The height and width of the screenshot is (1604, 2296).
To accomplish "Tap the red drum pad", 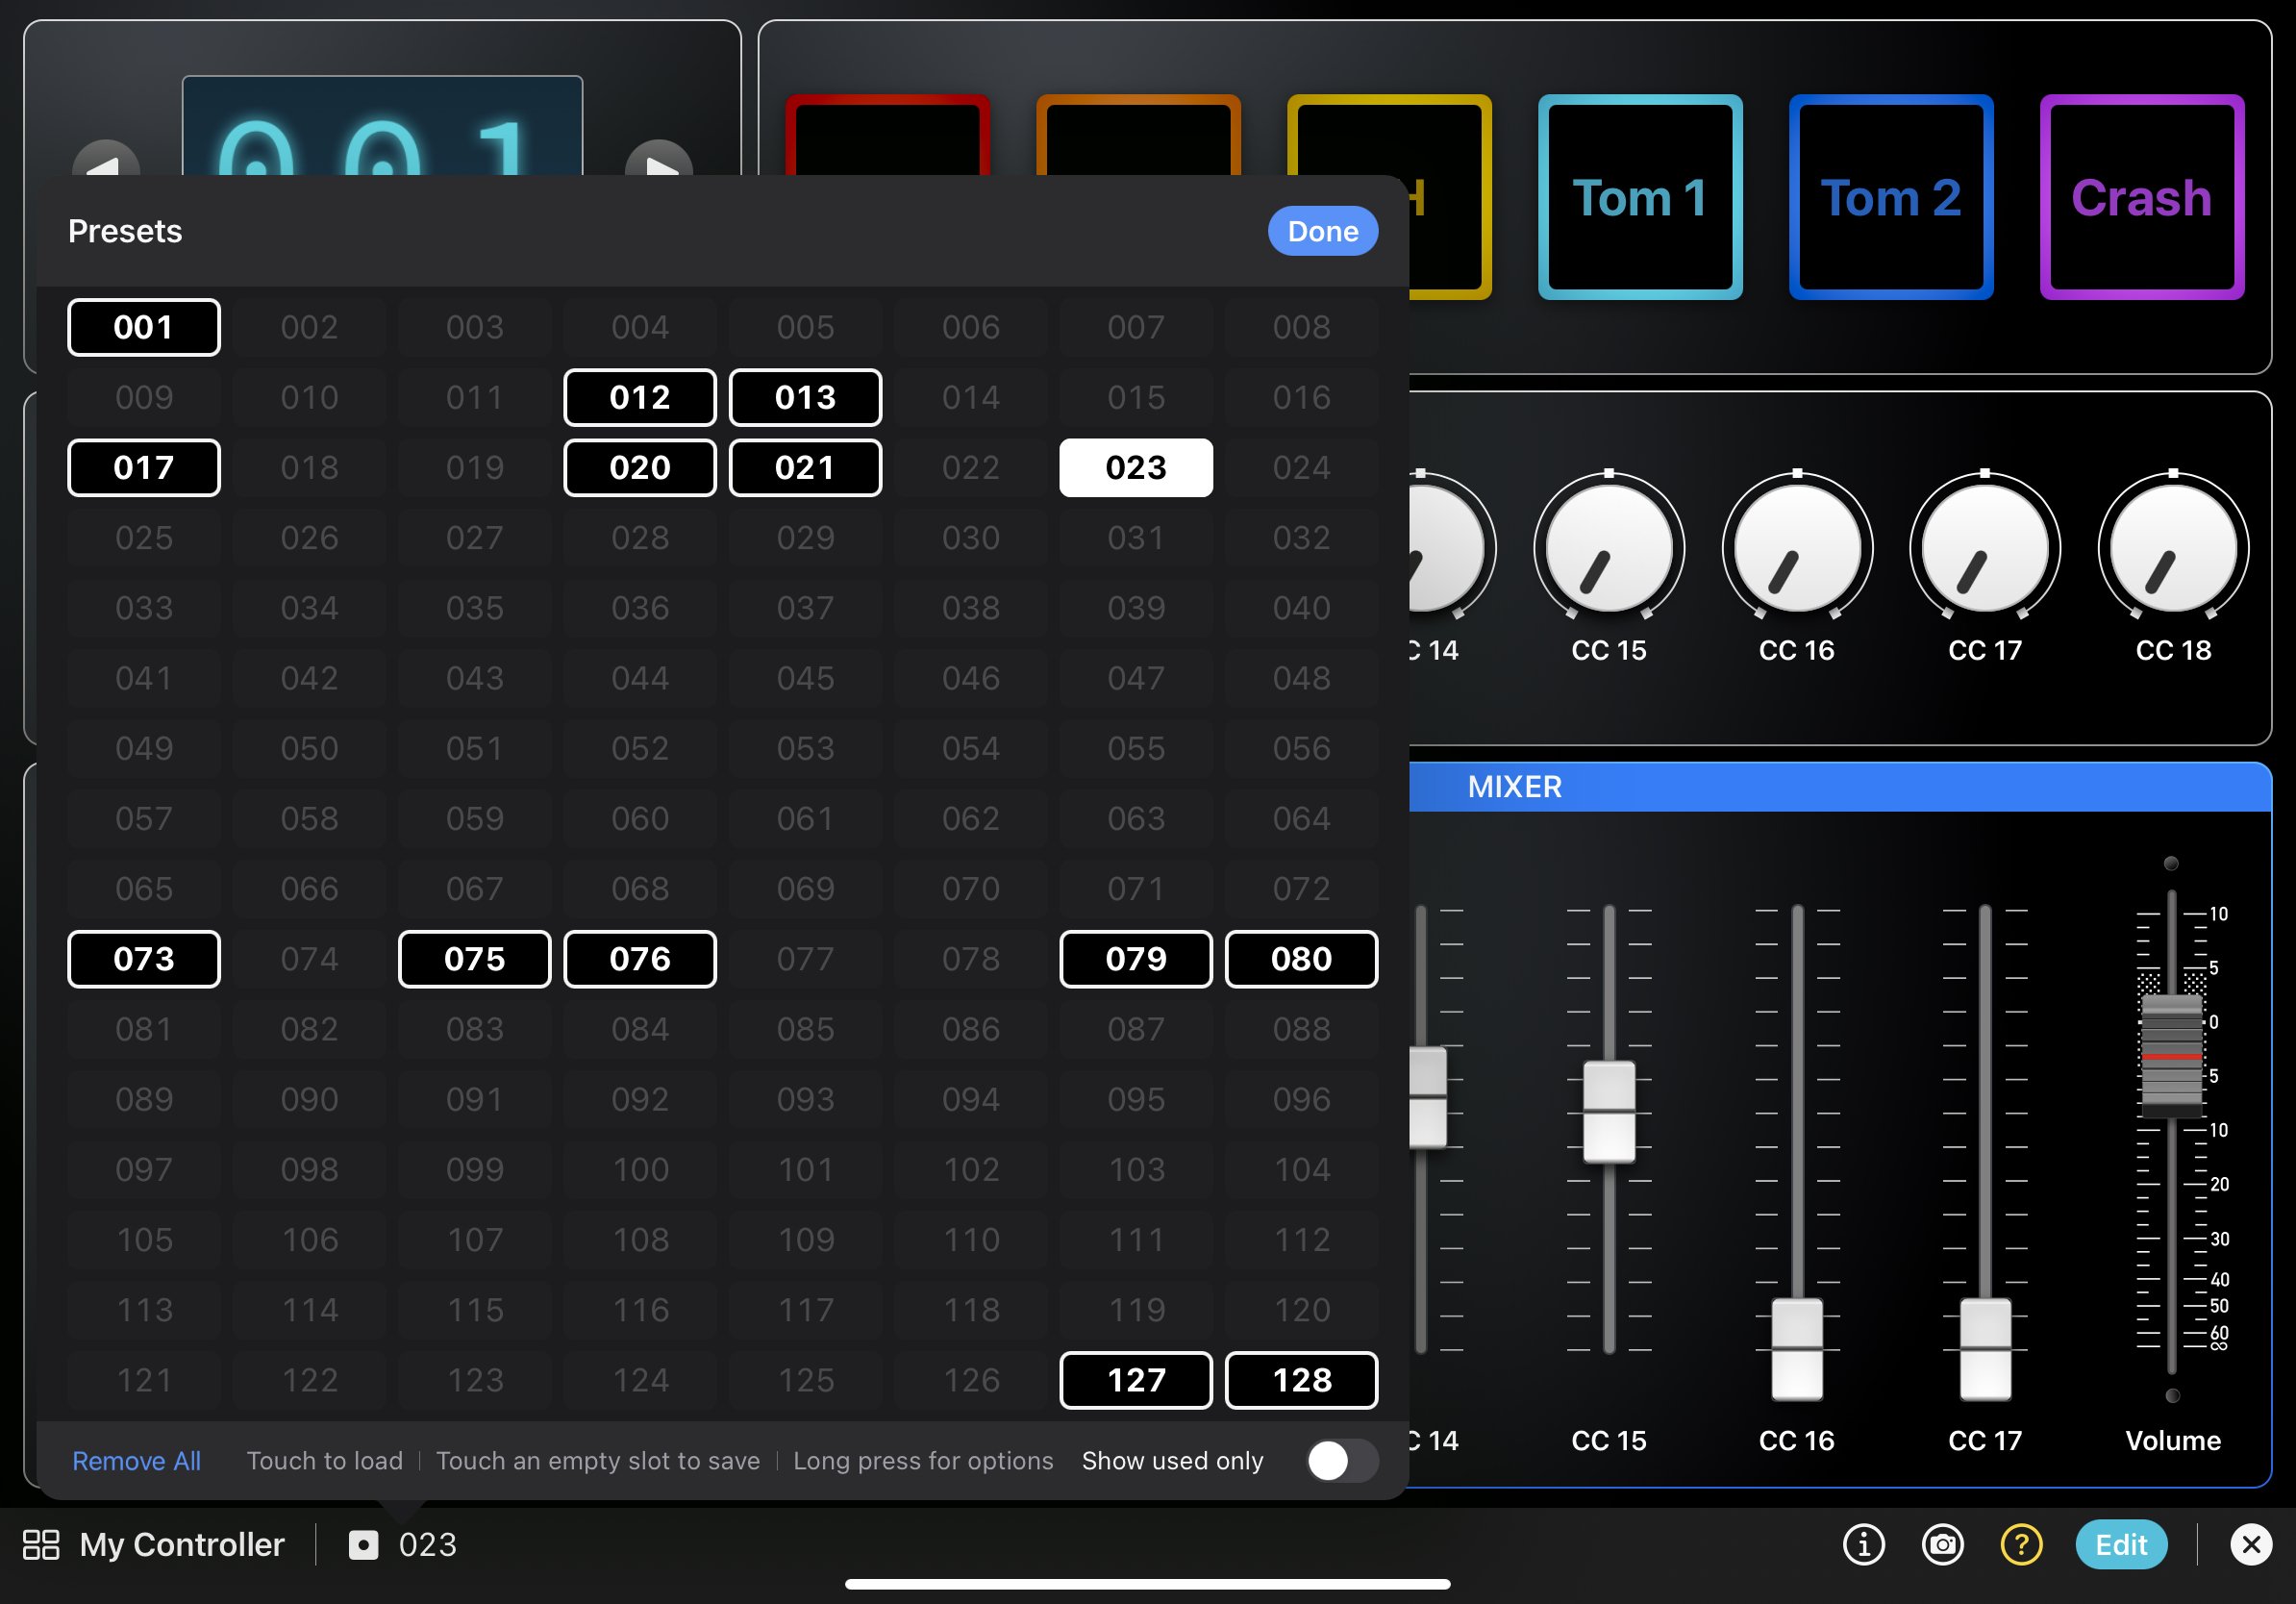I will [x=888, y=136].
